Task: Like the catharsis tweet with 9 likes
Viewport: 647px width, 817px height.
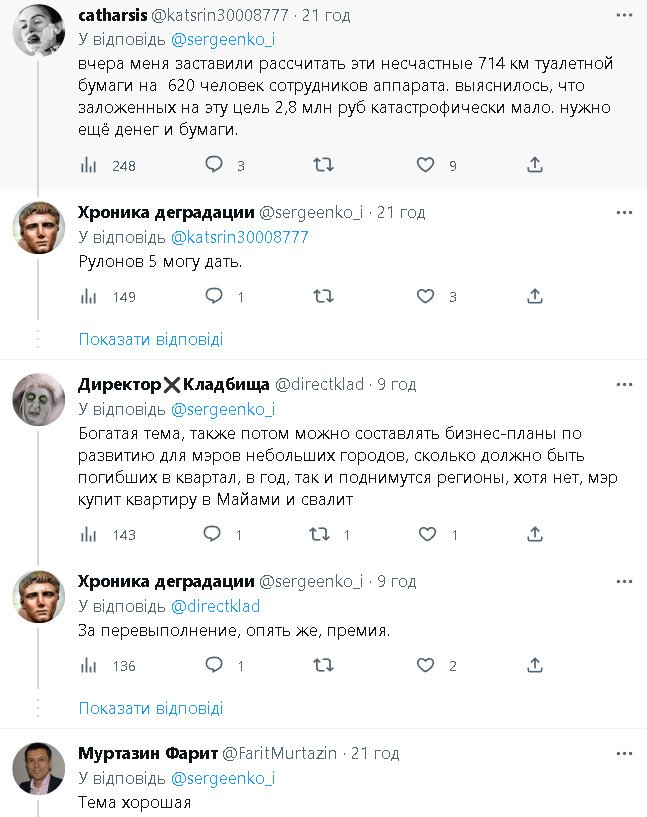Action: click(426, 165)
